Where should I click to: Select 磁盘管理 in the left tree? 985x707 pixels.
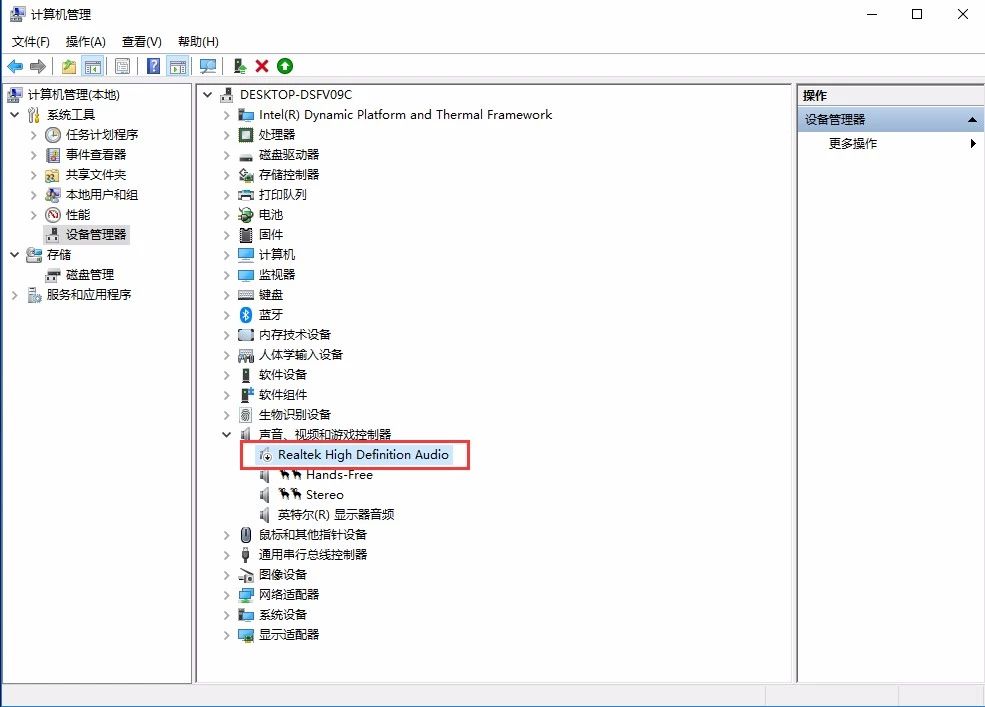[90, 275]
